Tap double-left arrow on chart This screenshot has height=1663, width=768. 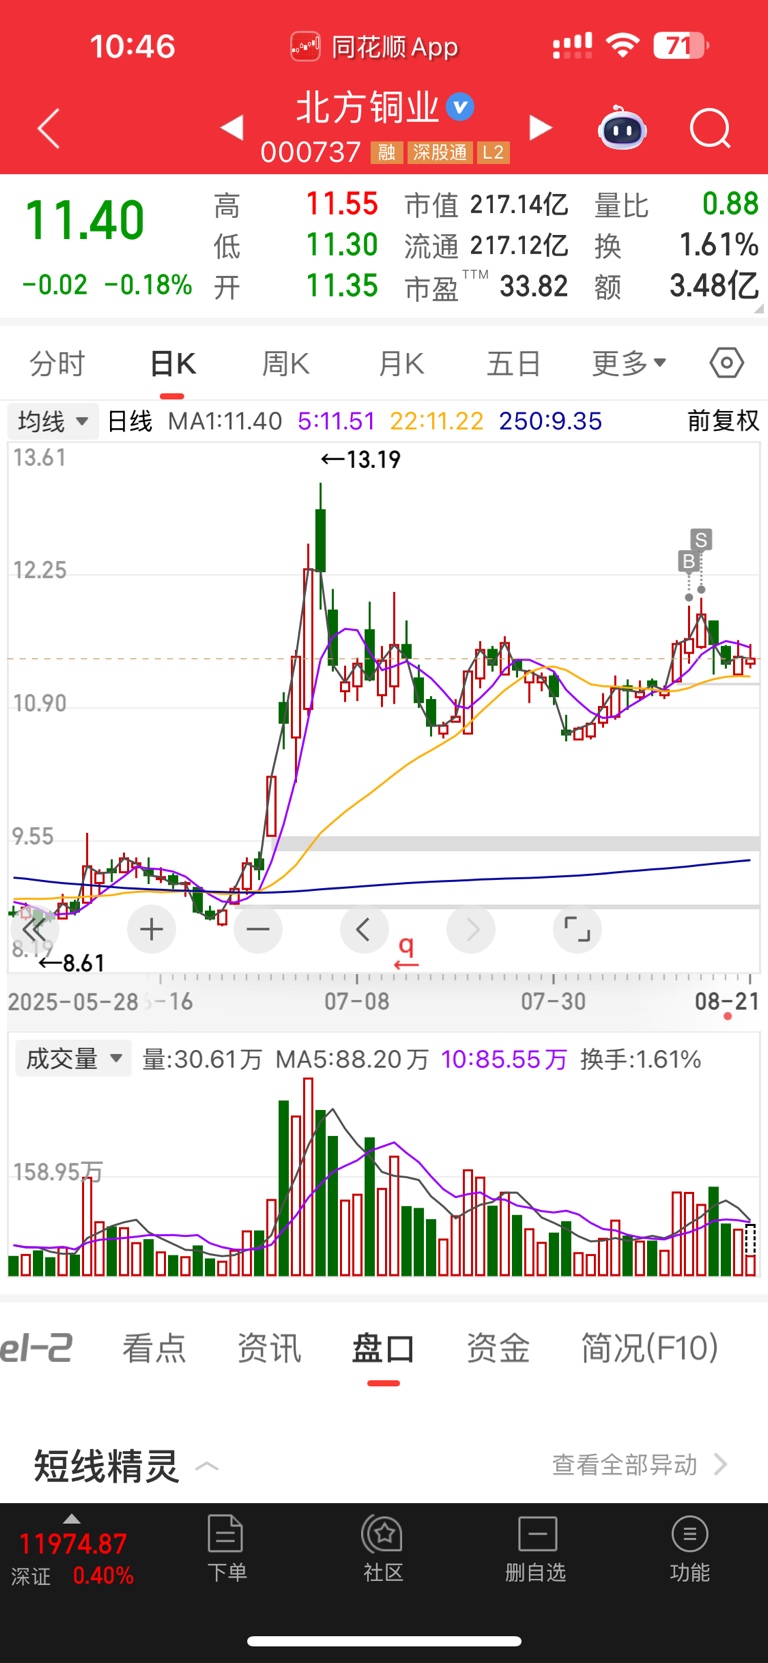[x=33, y=929]
